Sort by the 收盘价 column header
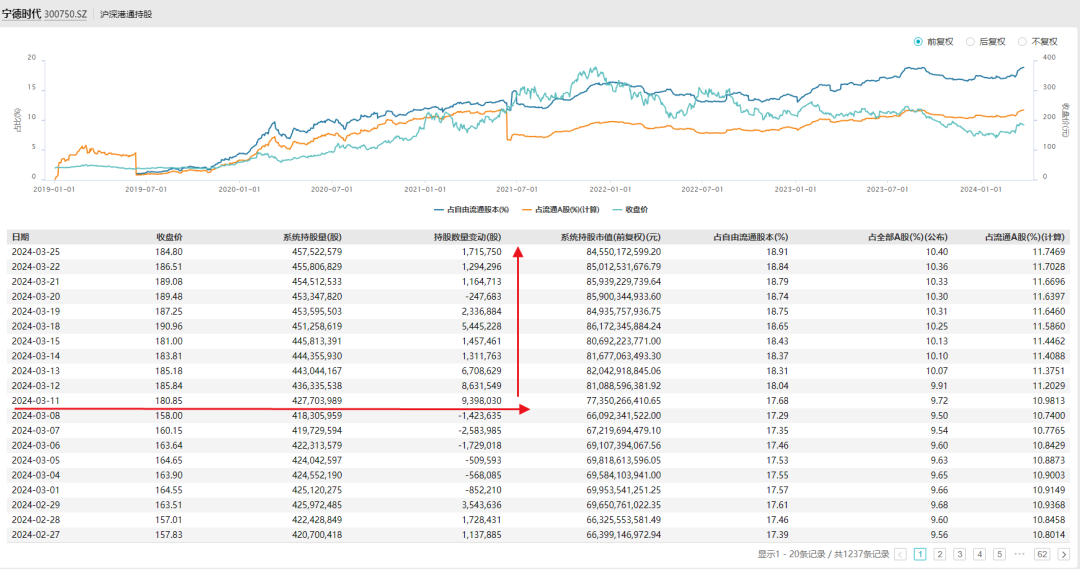 [x=169, y=237]
